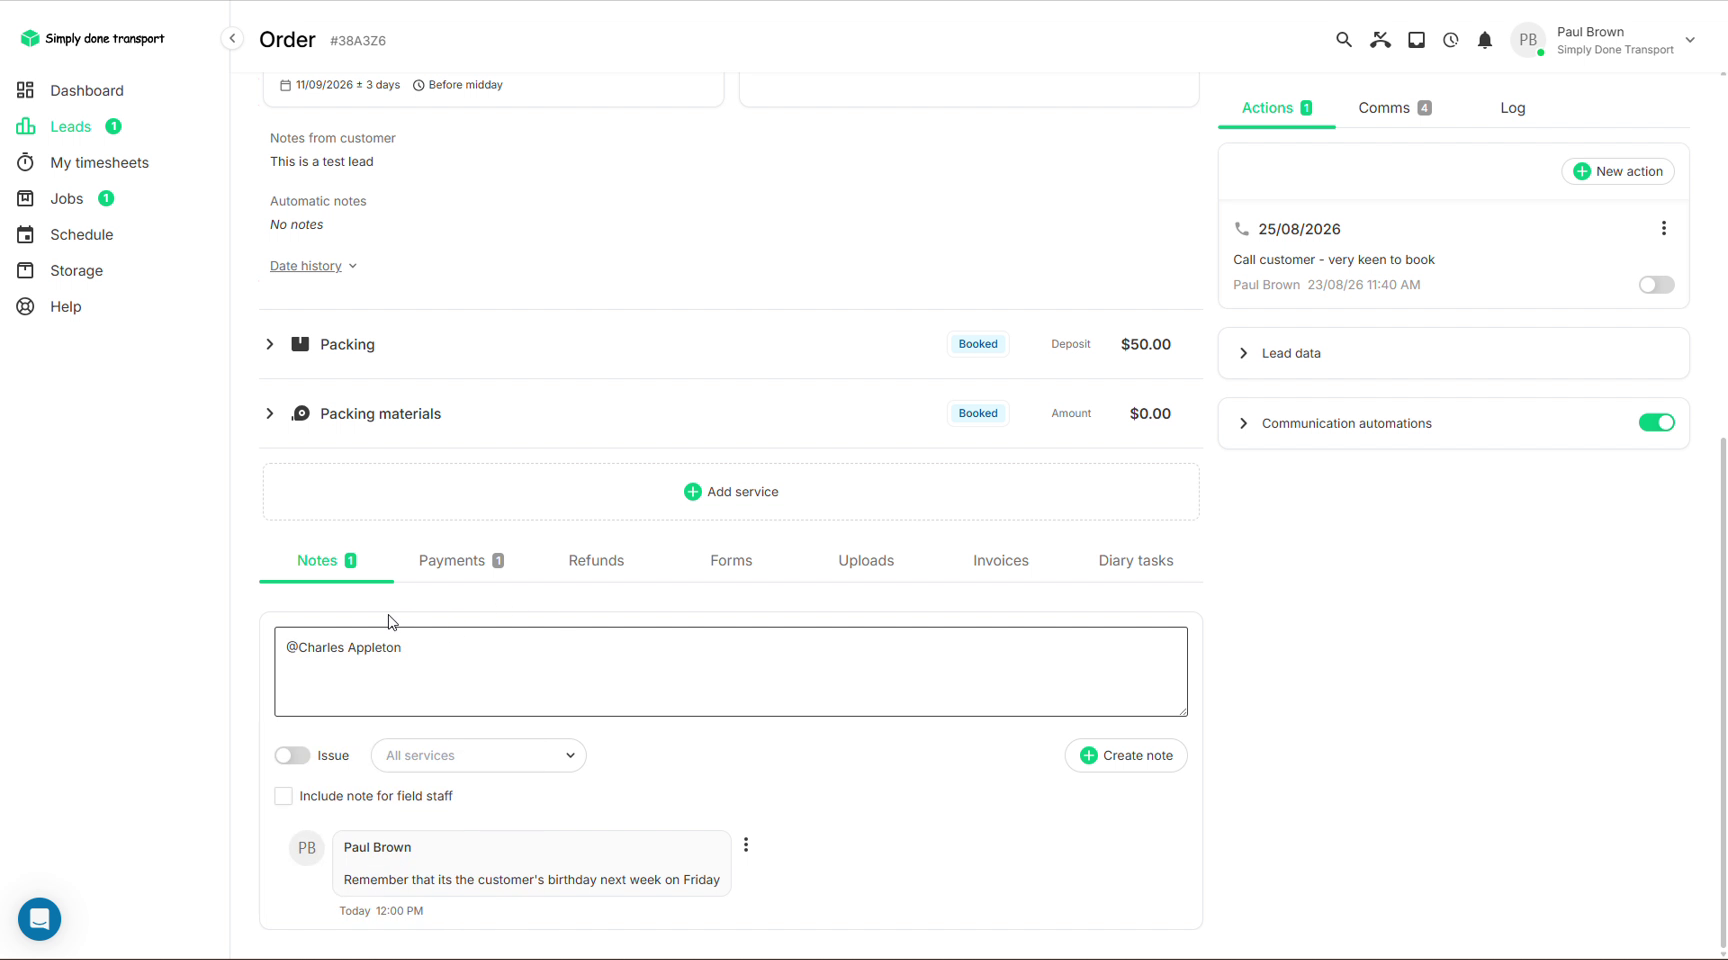The image size is (1728, 960).
Task: Open the All services dropdown
Action: 478,756
